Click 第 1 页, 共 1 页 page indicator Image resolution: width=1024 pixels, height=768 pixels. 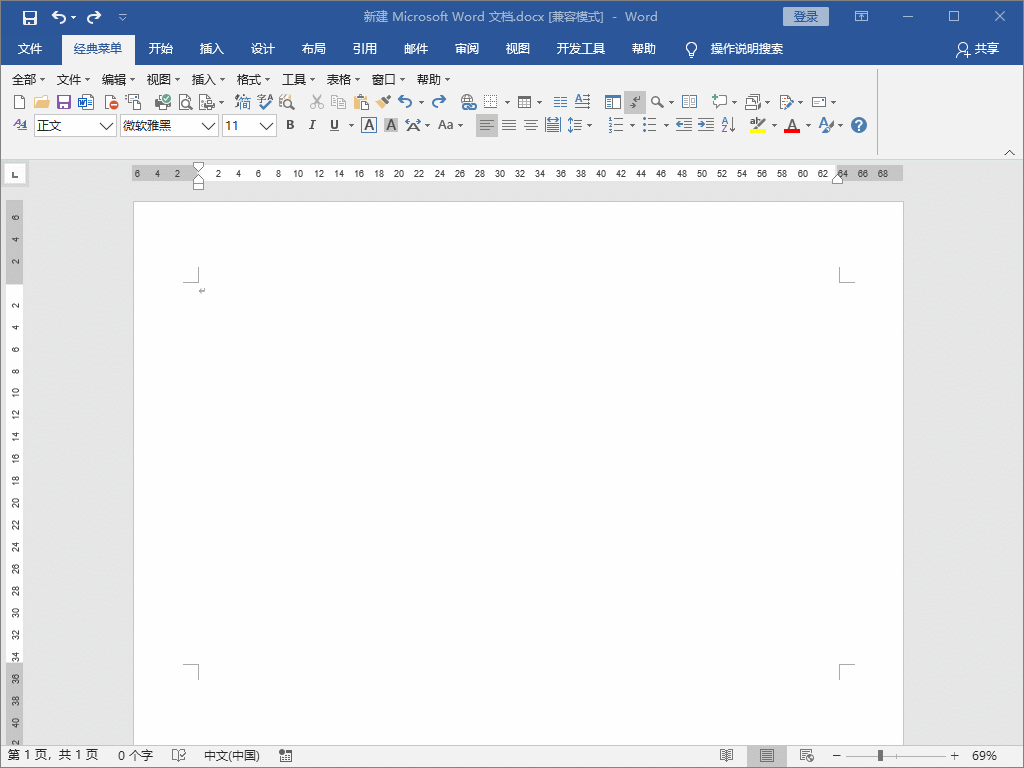click(x=53, y=756)
